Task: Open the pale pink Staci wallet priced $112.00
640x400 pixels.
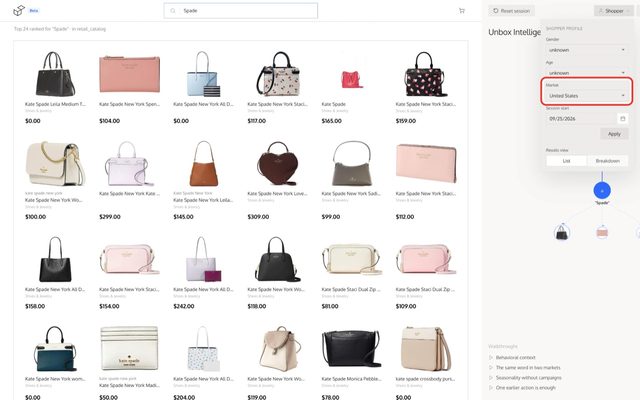Action: point(426,163)
